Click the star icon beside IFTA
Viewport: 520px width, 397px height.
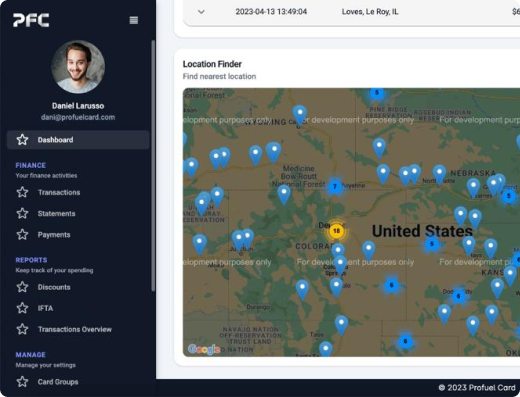22,308
